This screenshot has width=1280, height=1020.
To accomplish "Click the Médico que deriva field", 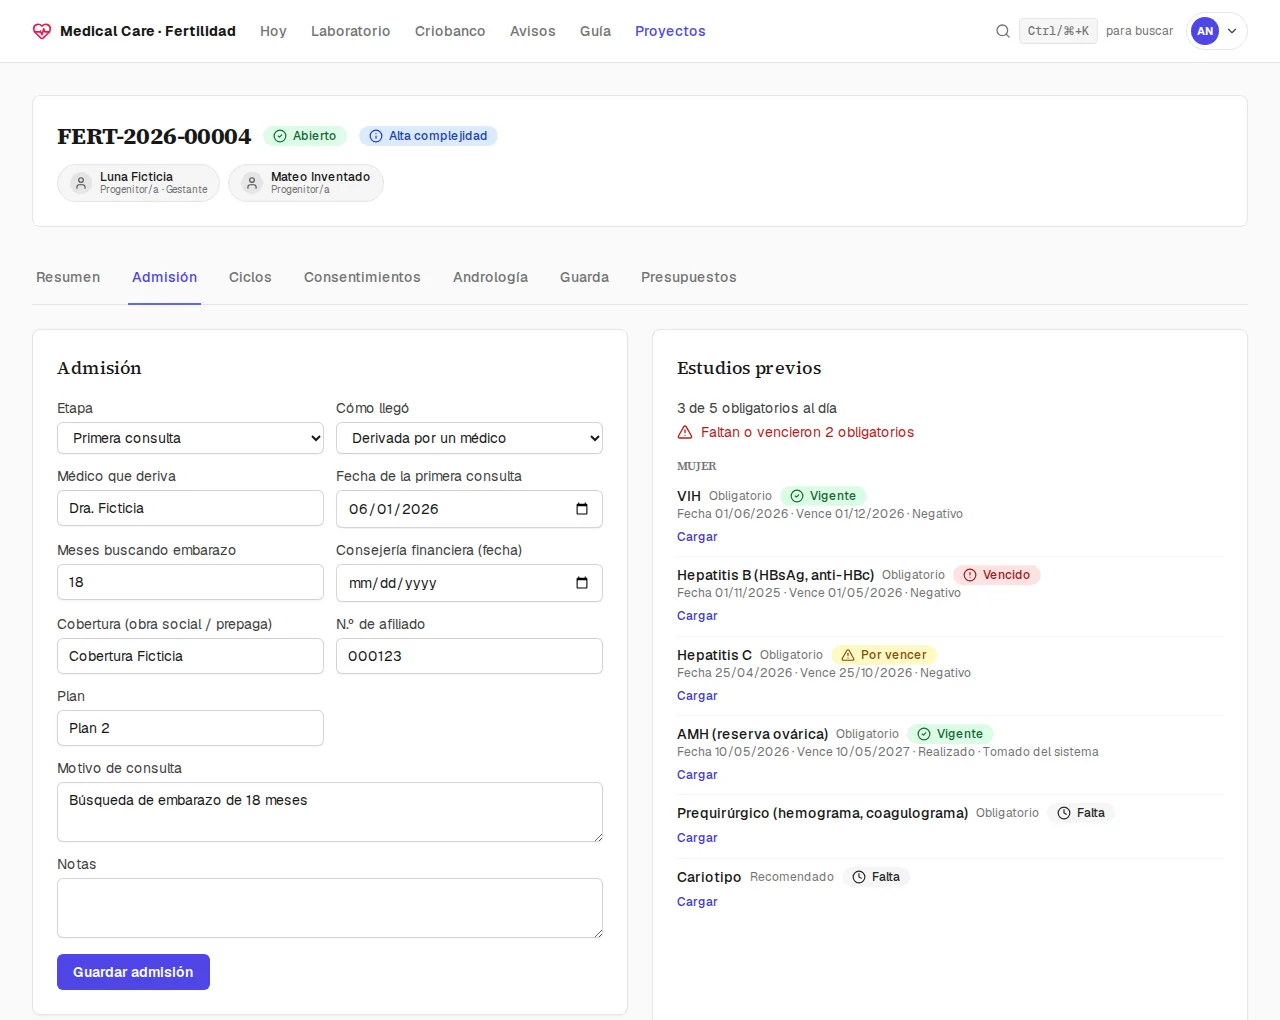I will (x=190, y=508).
